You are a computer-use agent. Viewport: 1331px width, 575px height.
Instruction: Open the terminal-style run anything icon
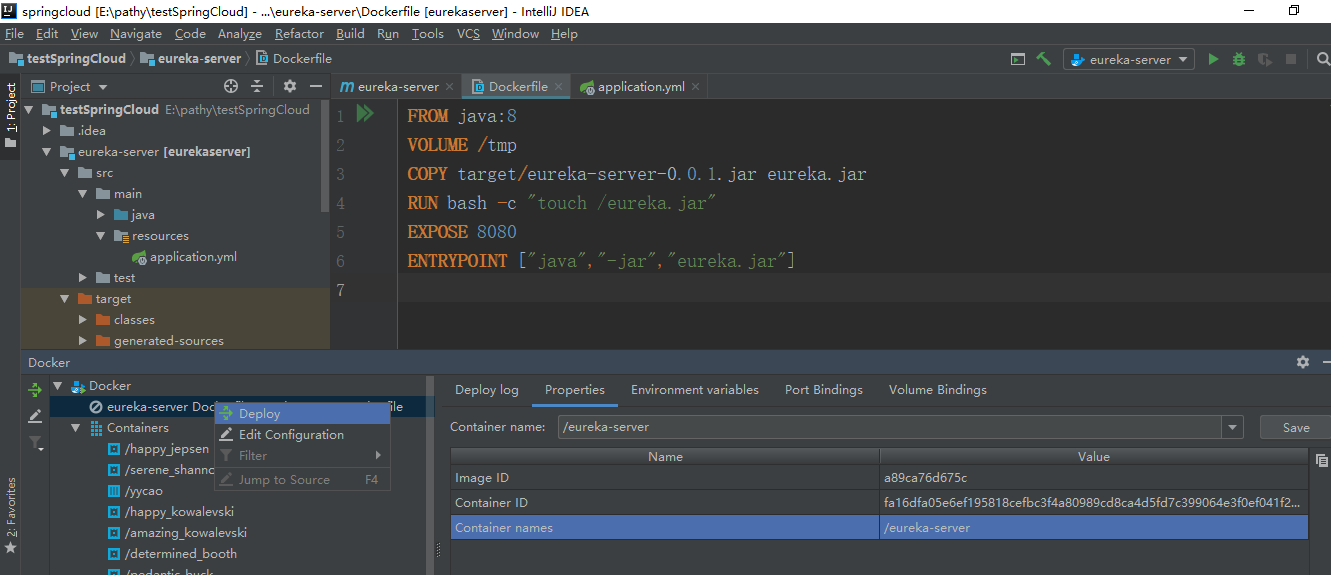click(1018, 59)
